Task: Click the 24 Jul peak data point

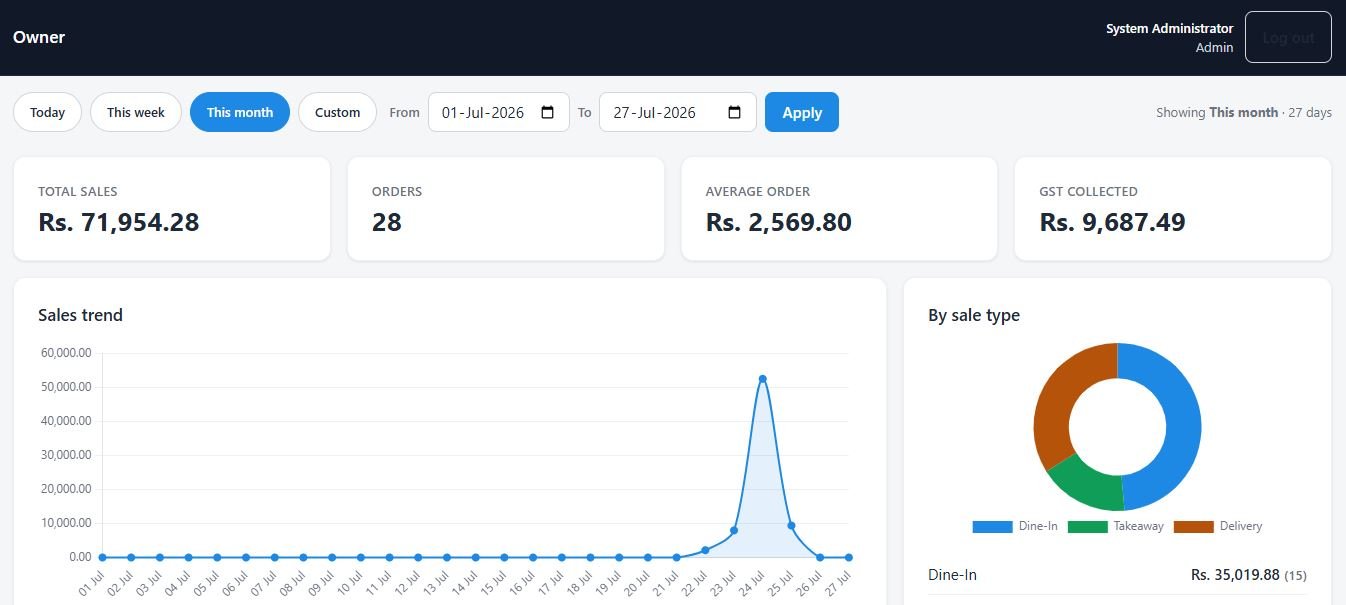Action: coord(762,379)
